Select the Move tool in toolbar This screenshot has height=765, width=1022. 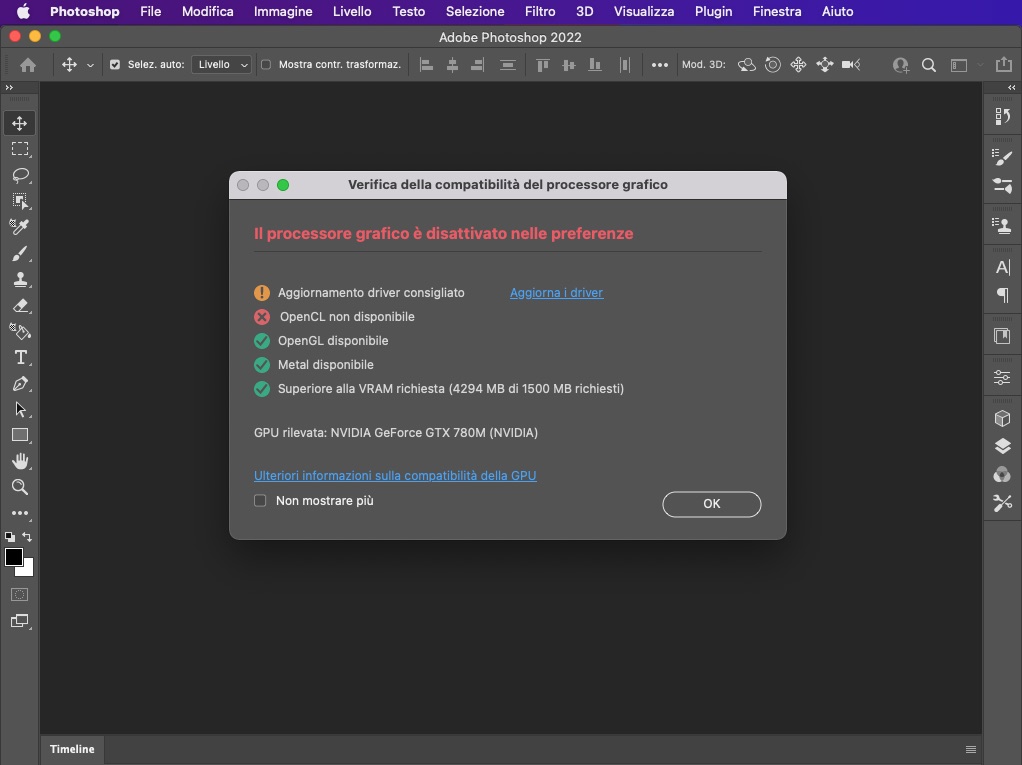coord(20,123)
